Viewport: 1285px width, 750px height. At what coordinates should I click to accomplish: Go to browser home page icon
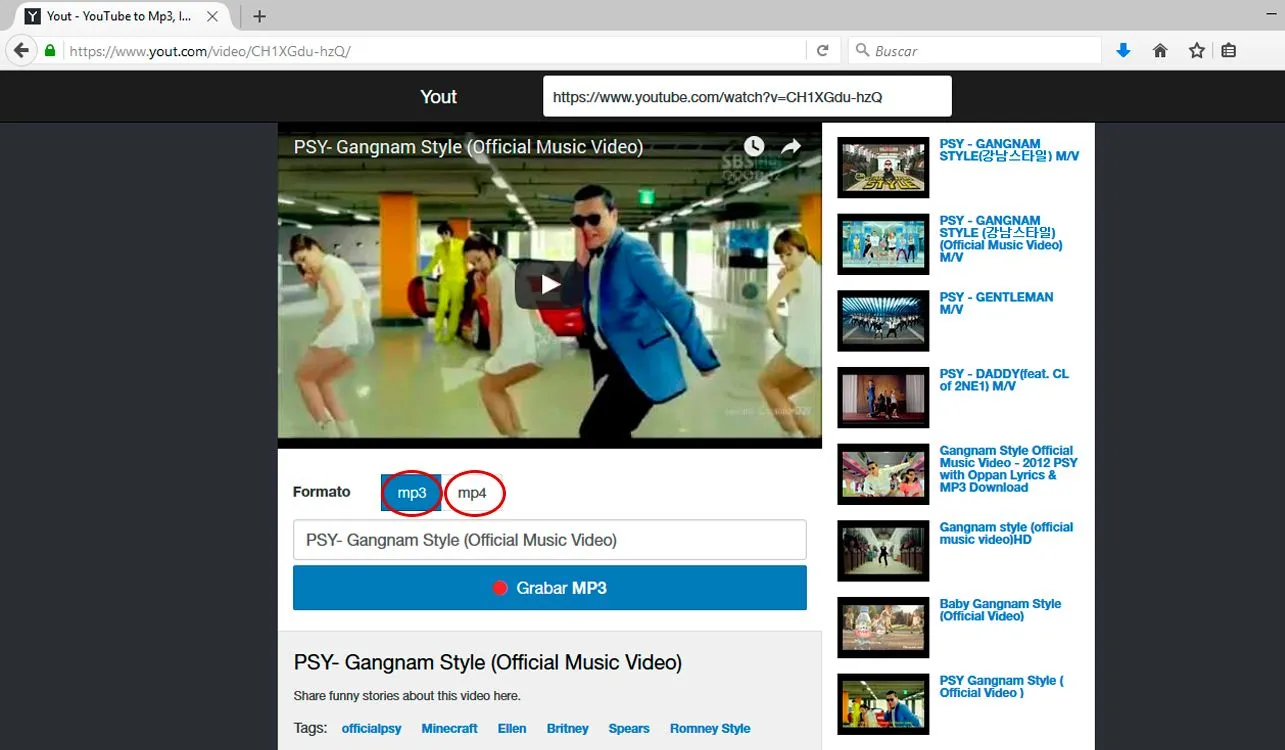pos(1160,50)
